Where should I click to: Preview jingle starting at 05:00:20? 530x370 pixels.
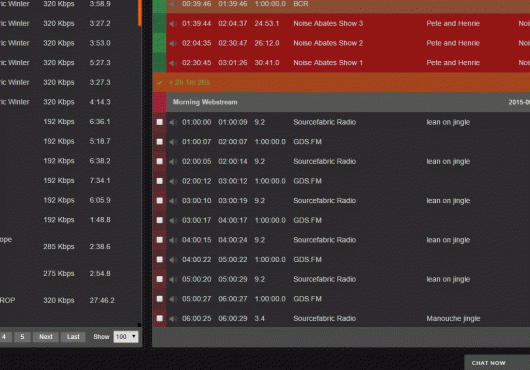pos(173,279)
